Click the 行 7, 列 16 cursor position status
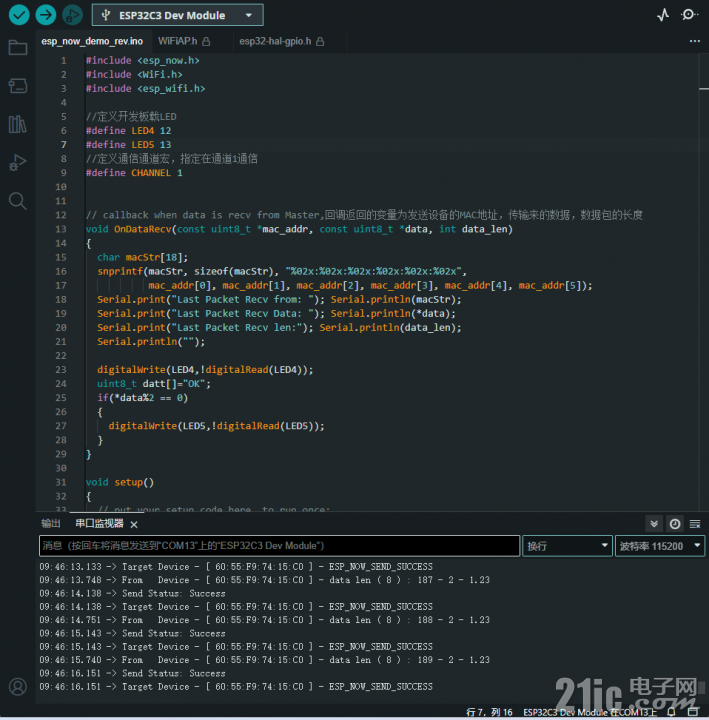The image size is (709, 720). click(489, 712)
